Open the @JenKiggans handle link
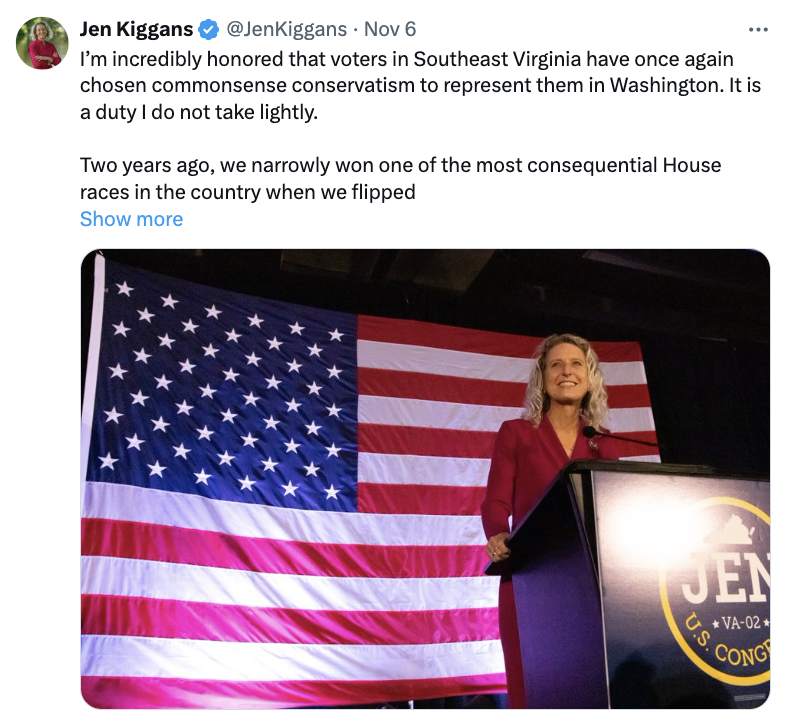Image resolution: width=786 pixels, height=722 pixels. click(286, 29)
